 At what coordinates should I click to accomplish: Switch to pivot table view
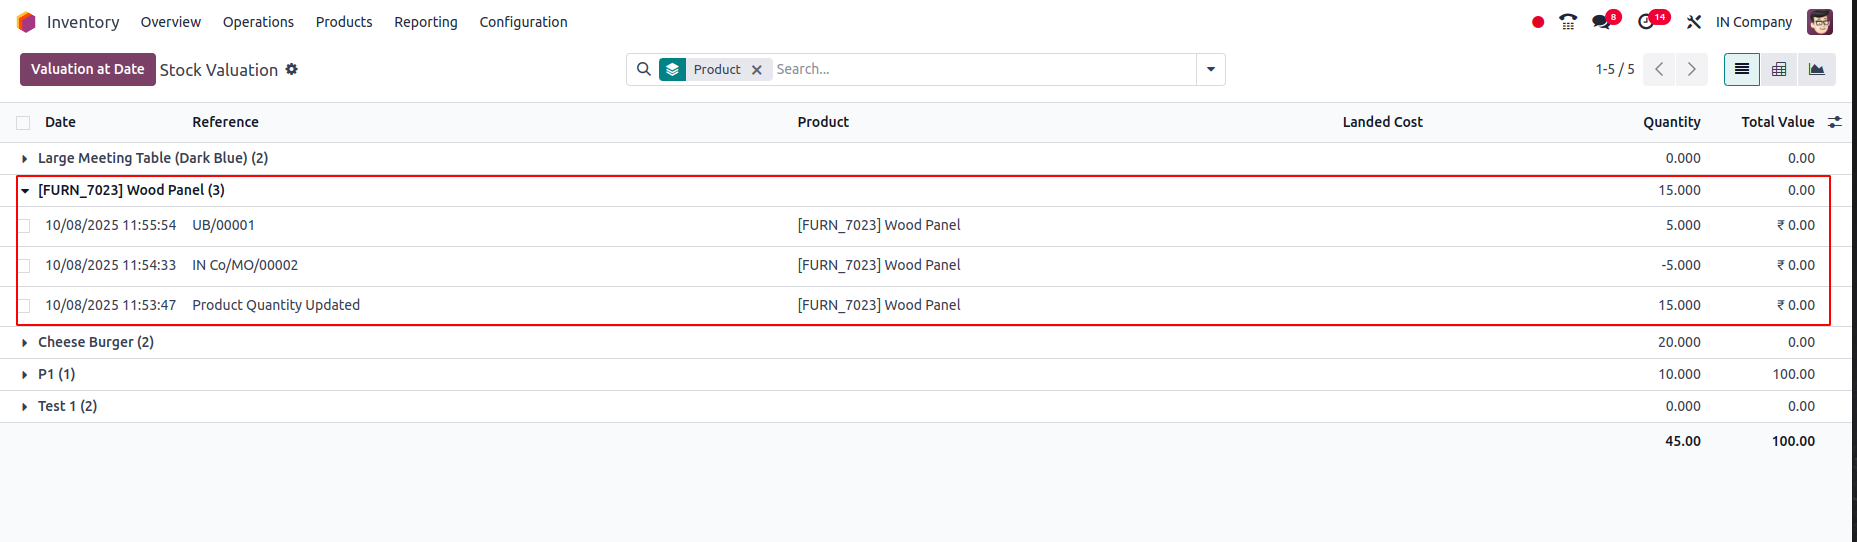[1779, 69]
